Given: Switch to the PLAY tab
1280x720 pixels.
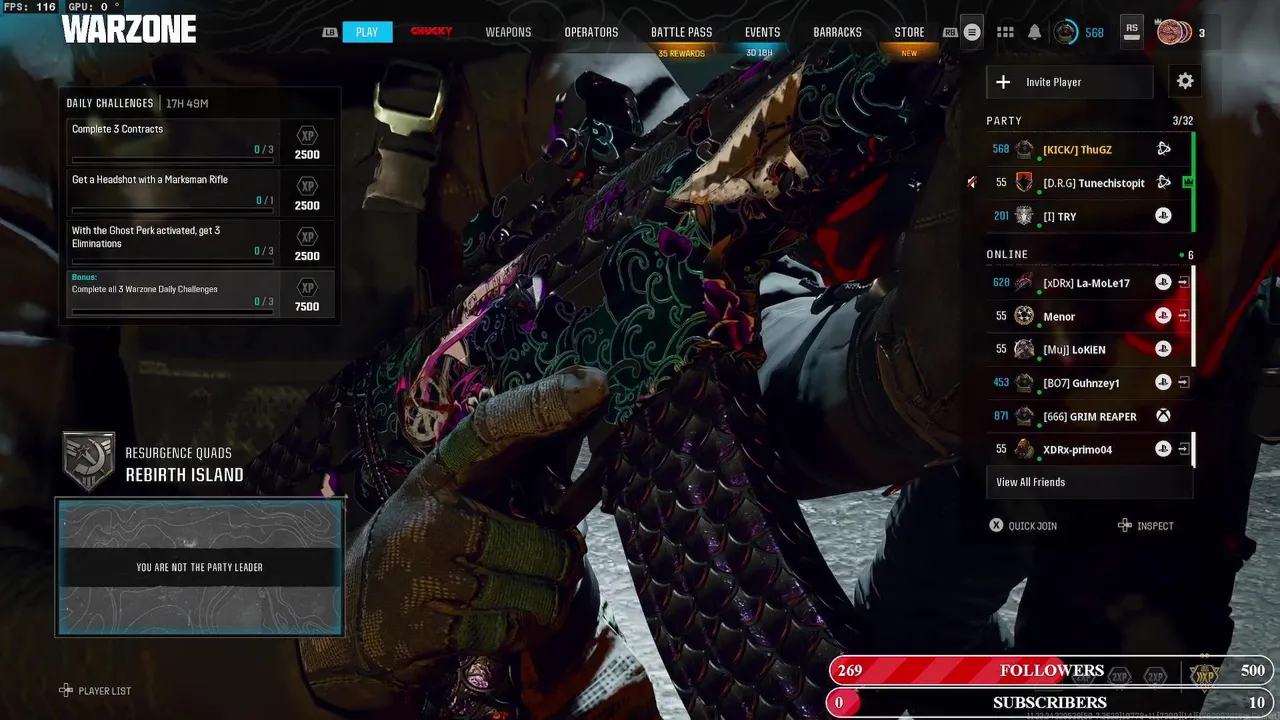Looking at the screenshot, I should [367, 32].
